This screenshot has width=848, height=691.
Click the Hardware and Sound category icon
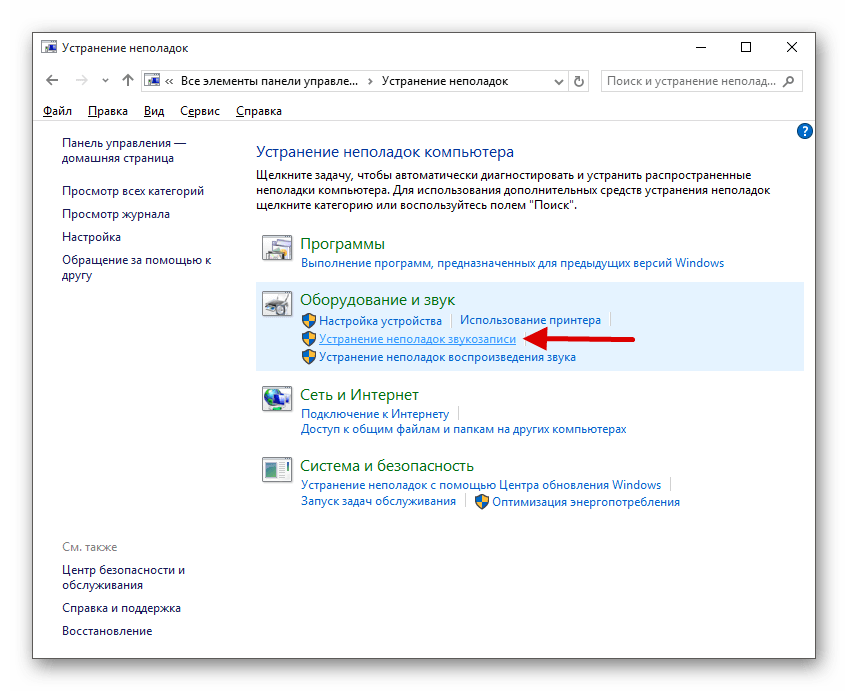click(275, 305)
